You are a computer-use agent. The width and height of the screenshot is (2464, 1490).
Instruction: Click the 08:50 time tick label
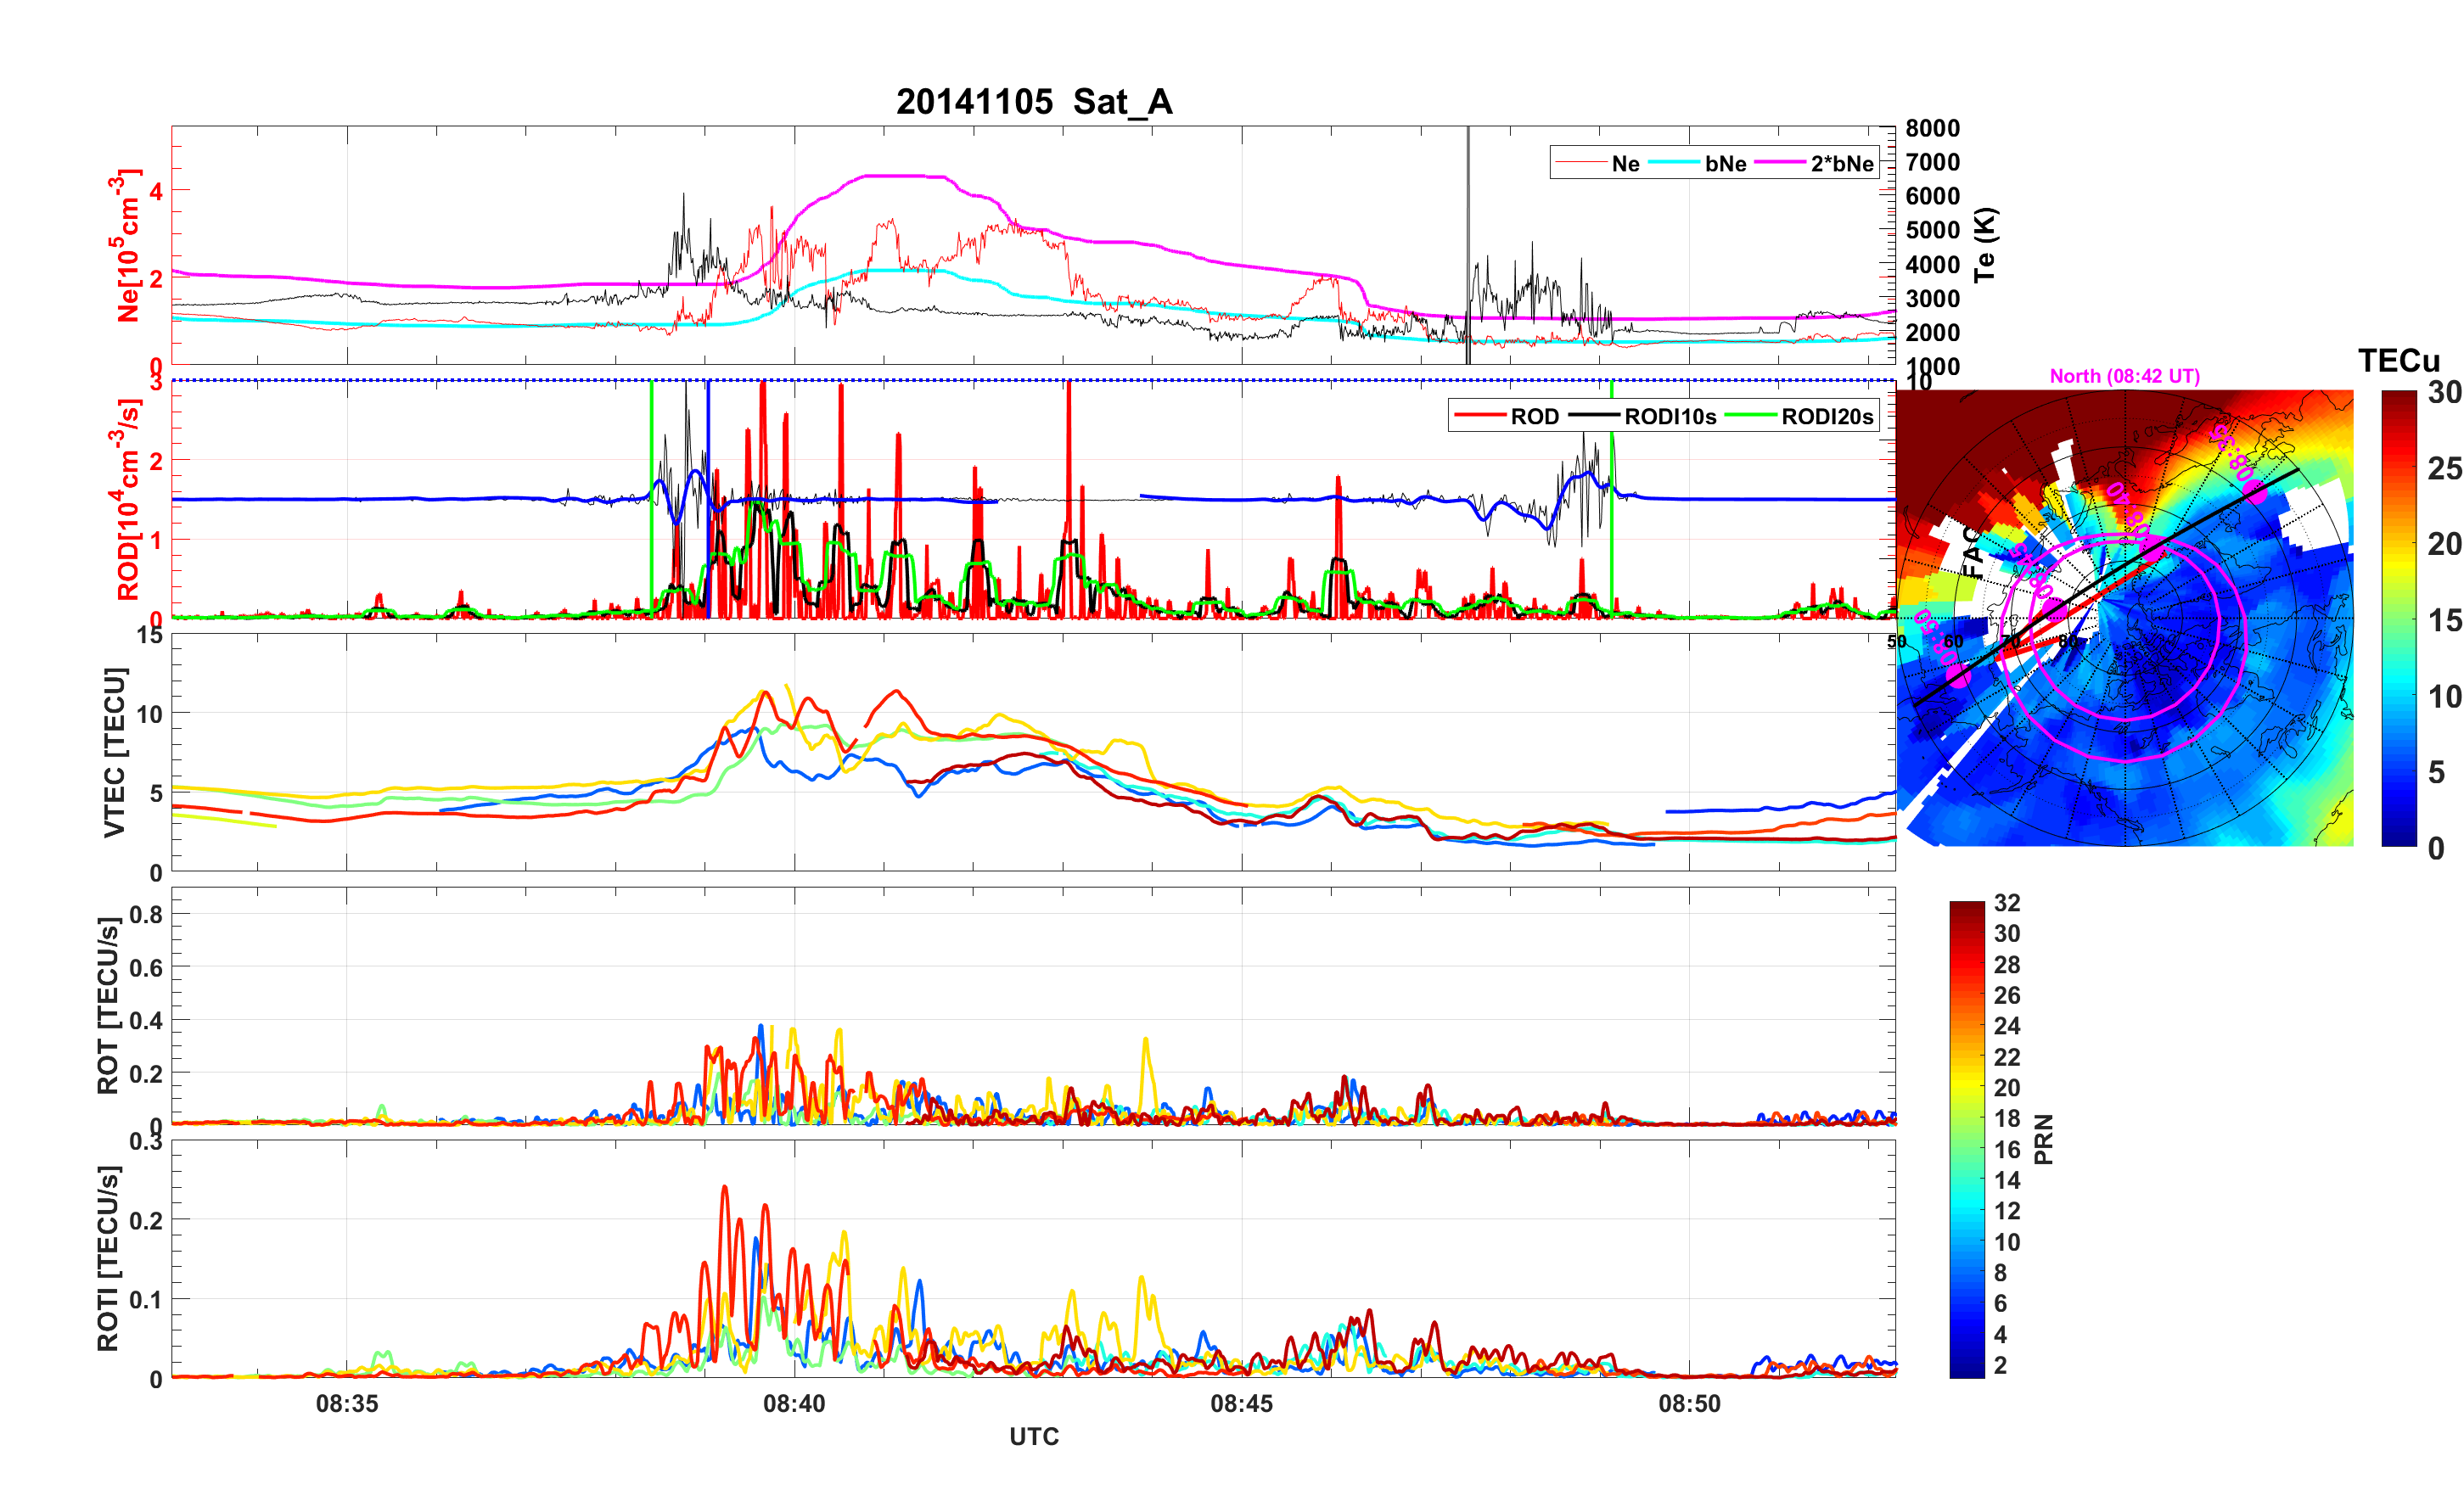click(1689, 1403)
